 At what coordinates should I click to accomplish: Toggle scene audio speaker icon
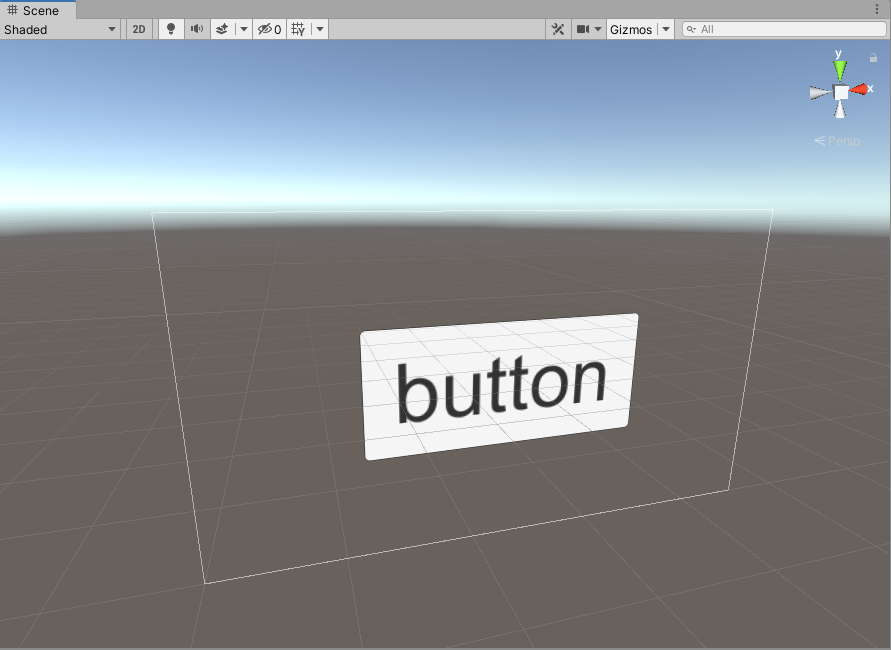pyautogui.click(x=197, y=30)
